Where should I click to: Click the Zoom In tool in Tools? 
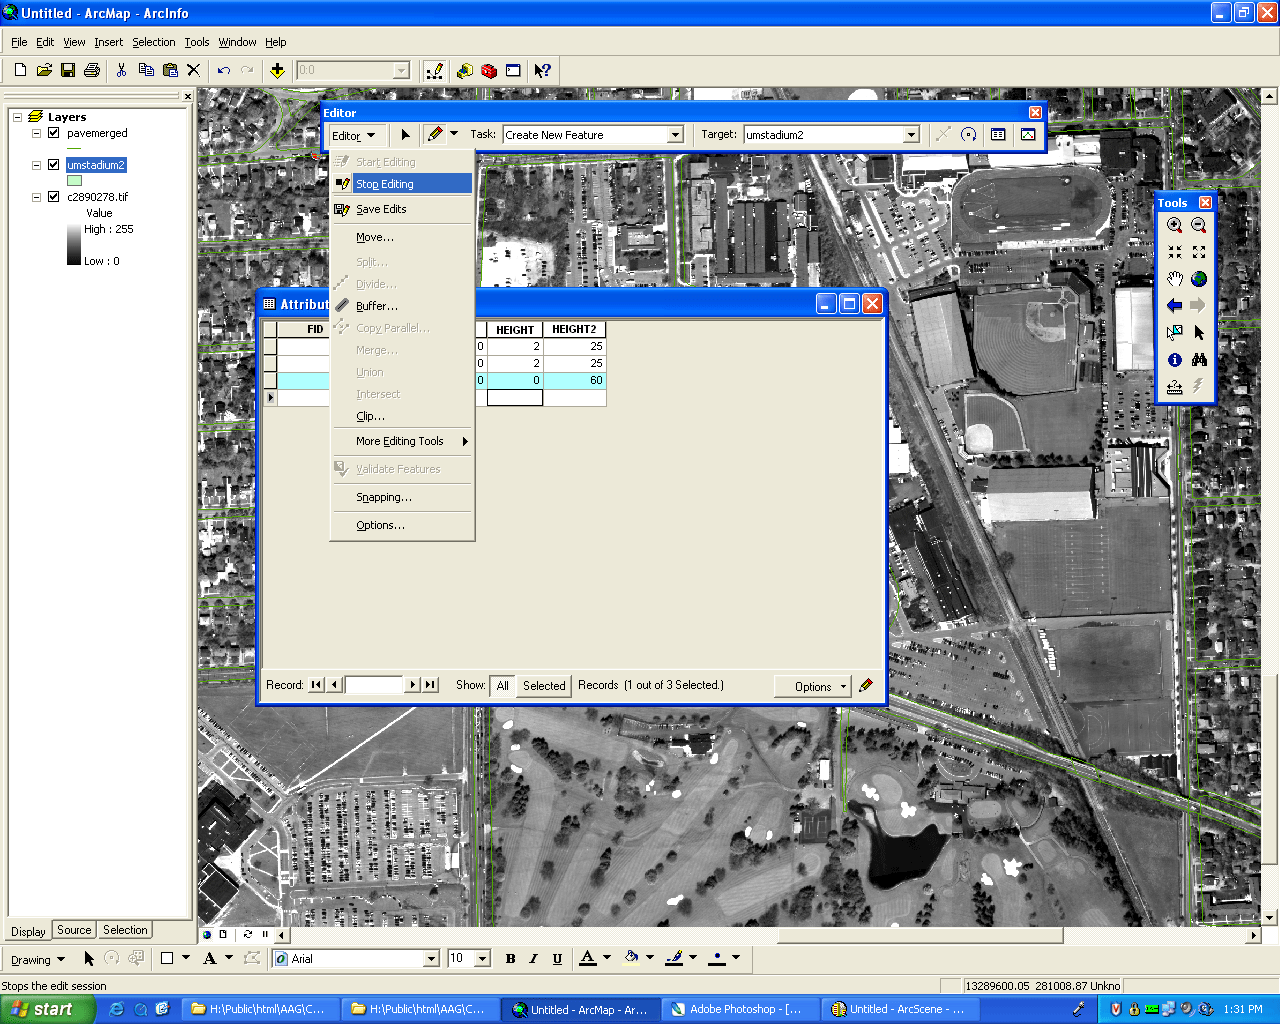click(1174, 226)
